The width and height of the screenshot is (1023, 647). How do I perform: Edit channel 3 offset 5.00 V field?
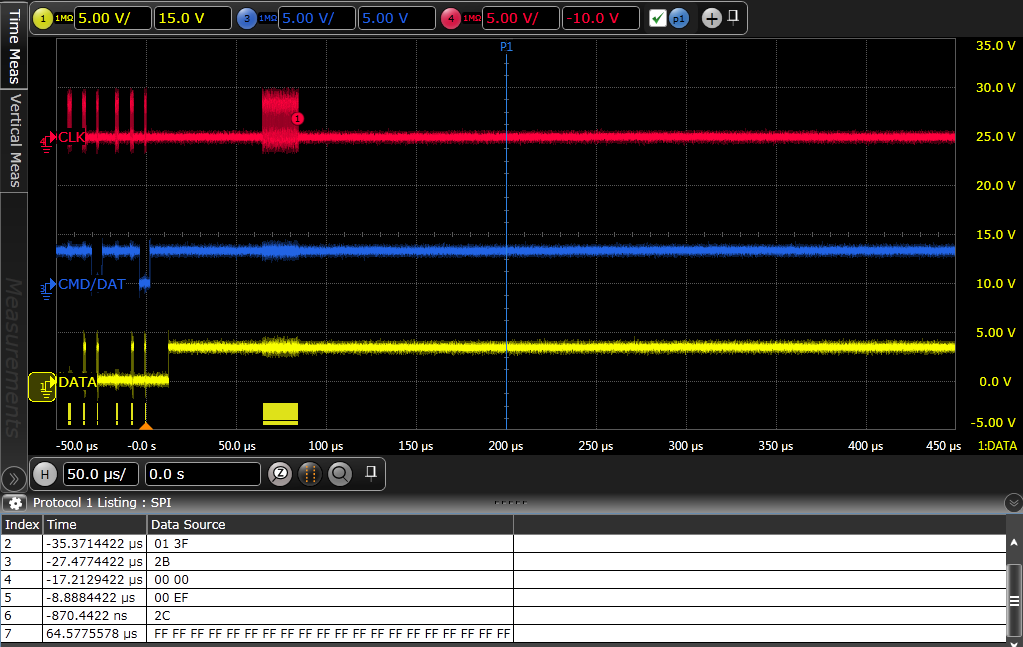tap(397, 18)
